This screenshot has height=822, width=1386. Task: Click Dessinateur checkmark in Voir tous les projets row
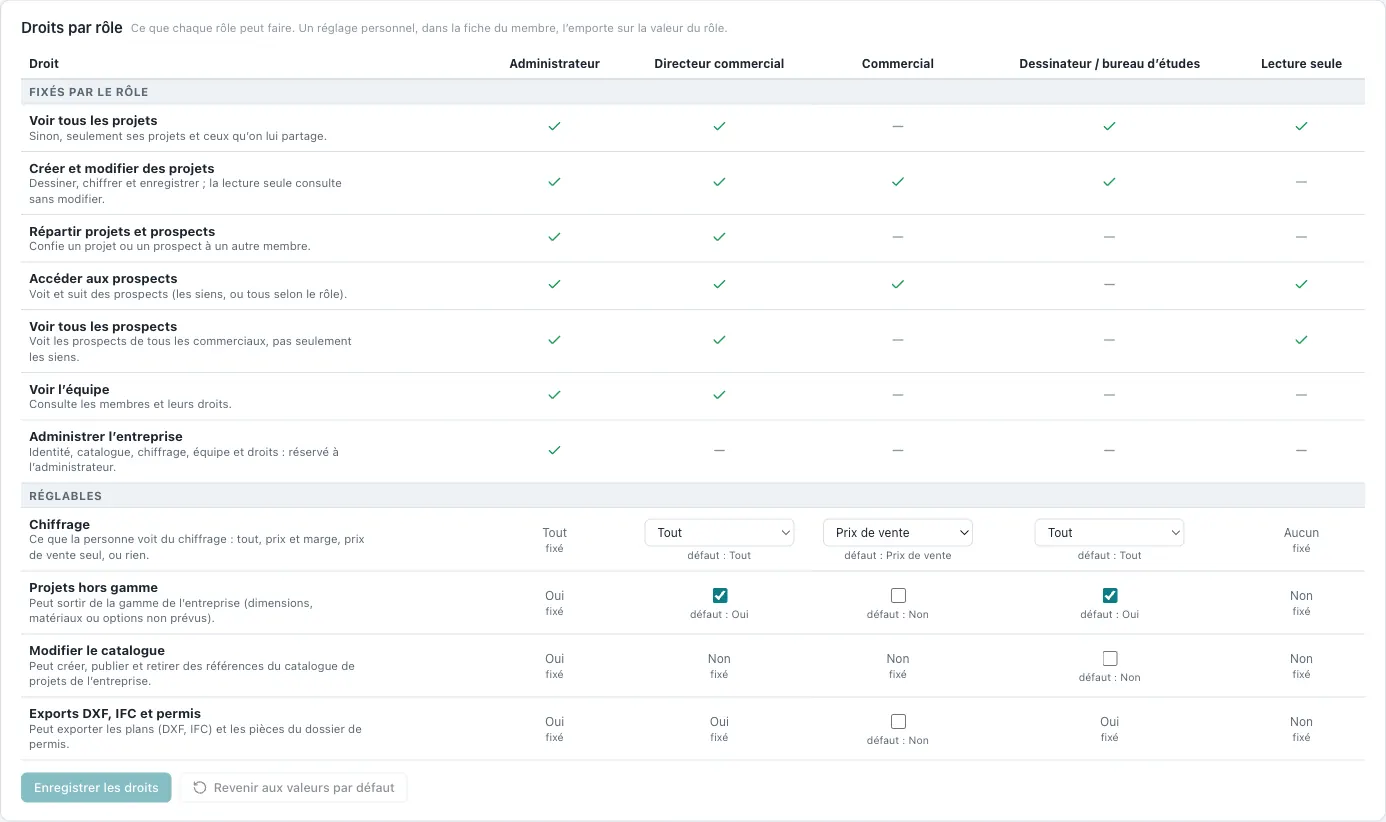coord(1109,127)
